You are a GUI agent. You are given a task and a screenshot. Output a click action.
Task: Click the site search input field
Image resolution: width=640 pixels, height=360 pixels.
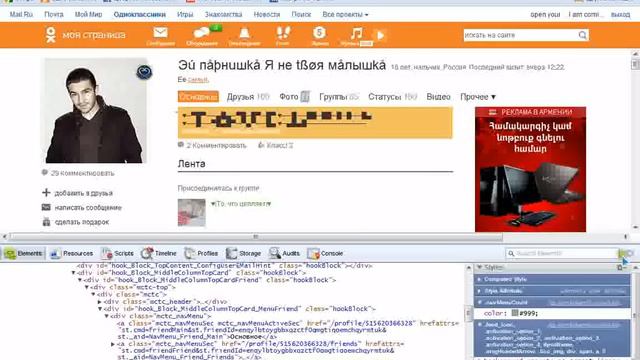[520, 35]
